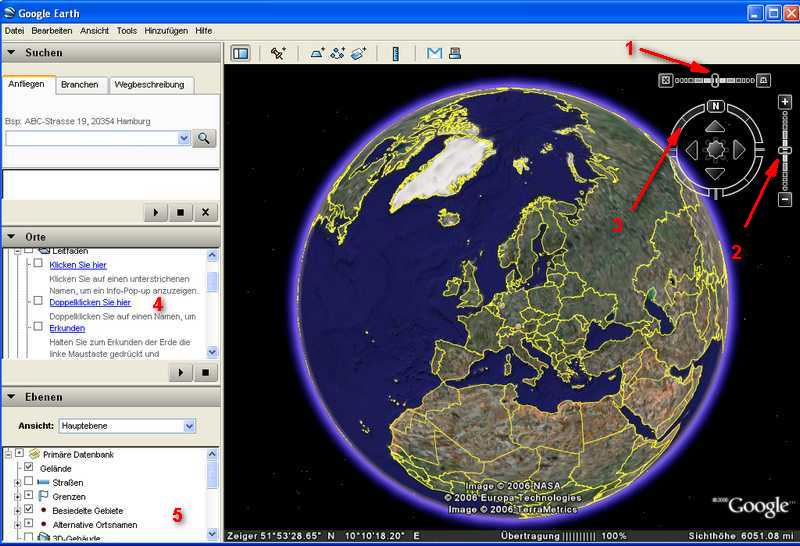
Task: Click into the Anfliegen search text field
Action: [x=92, y=138]
